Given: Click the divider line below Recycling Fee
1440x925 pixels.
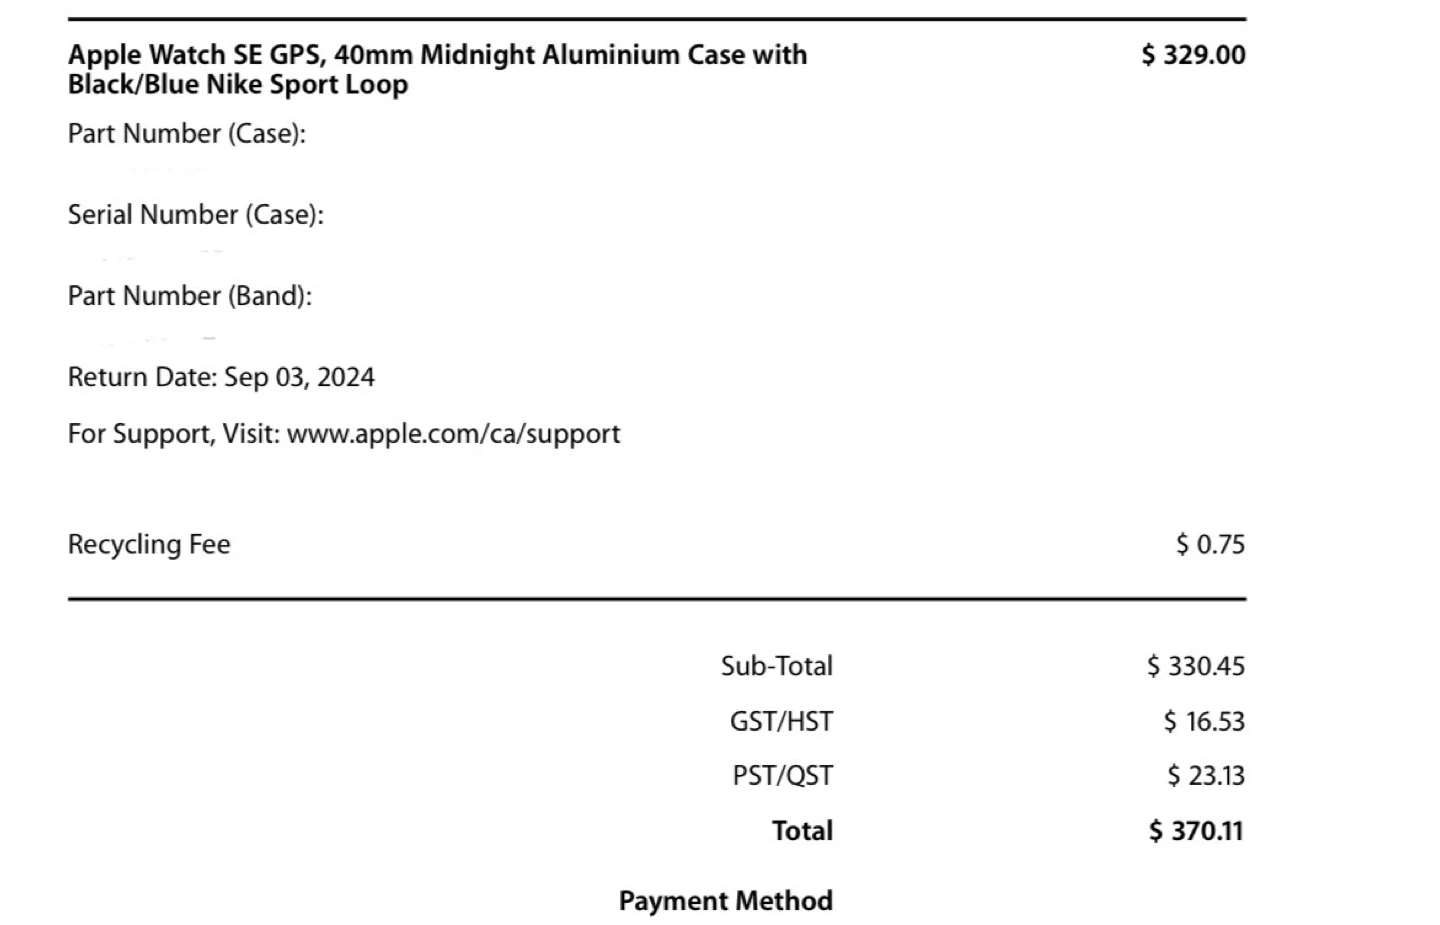Looking at the screenshot, I should point(657,599).
